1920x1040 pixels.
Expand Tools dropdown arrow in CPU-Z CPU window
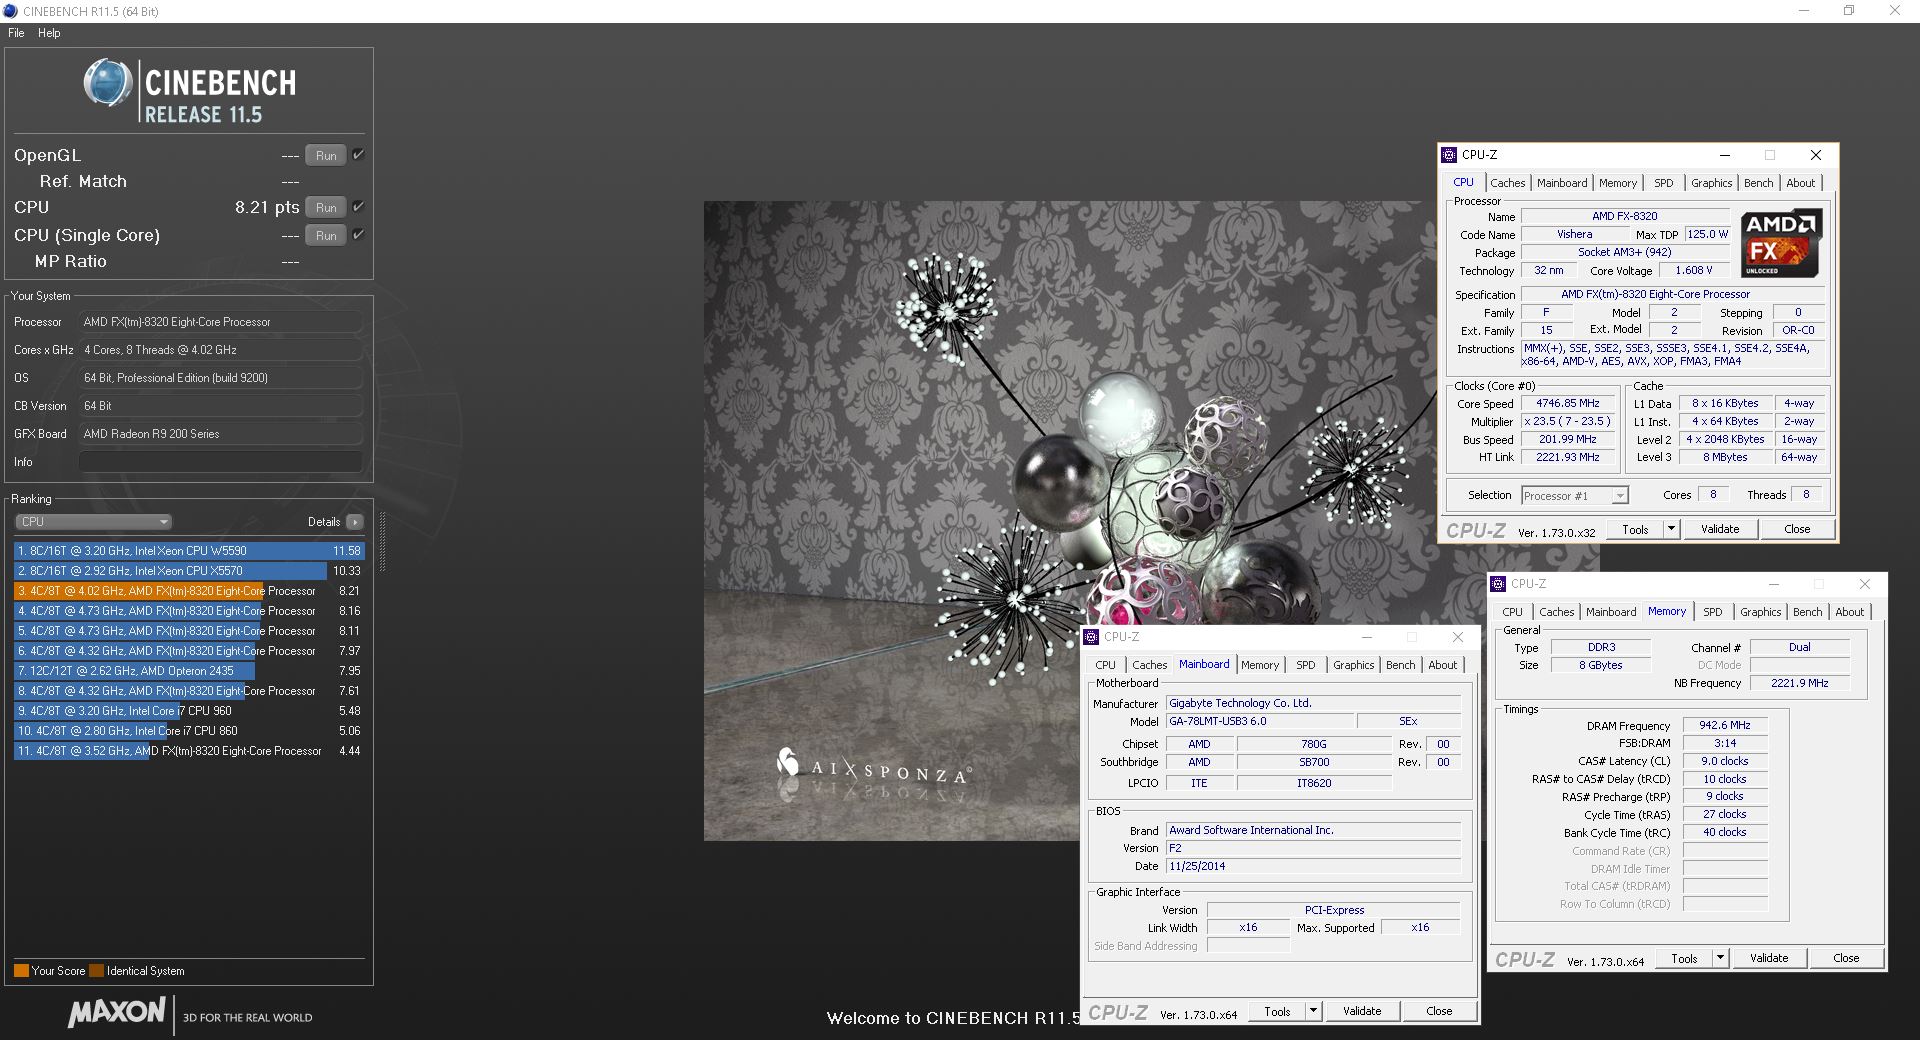(1671, 529)
